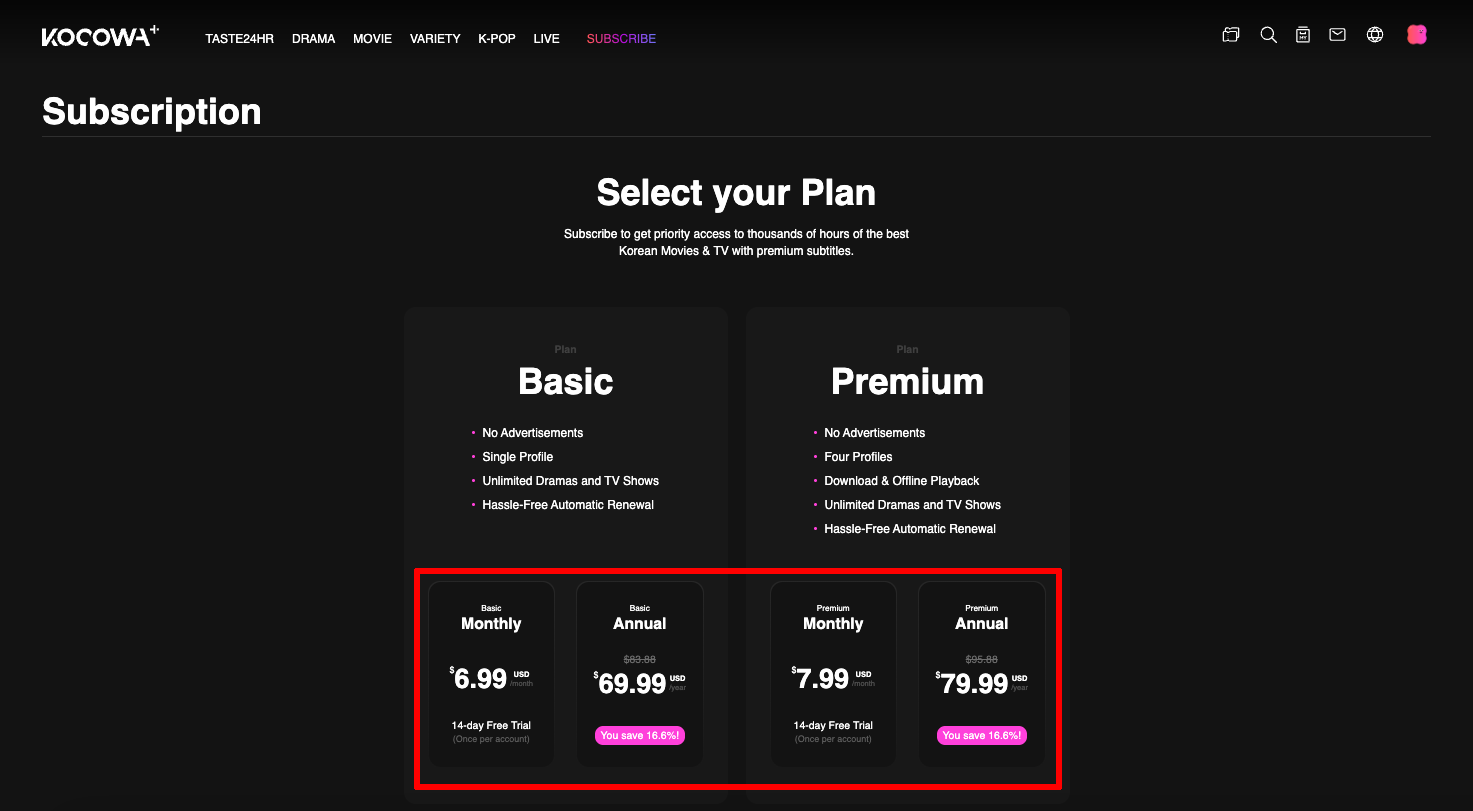Click the 14-day Free Trial label
This screenshot has height=811, width=1473.
tap(491, 725)
